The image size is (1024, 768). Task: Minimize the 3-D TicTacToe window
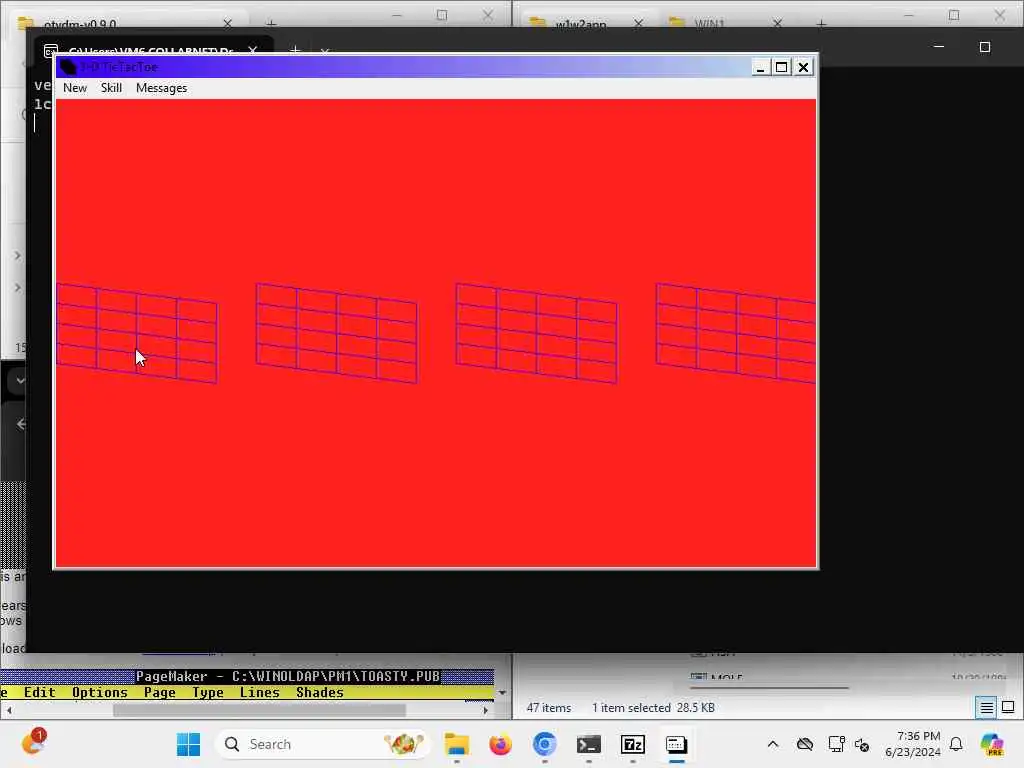coord(760,67)
